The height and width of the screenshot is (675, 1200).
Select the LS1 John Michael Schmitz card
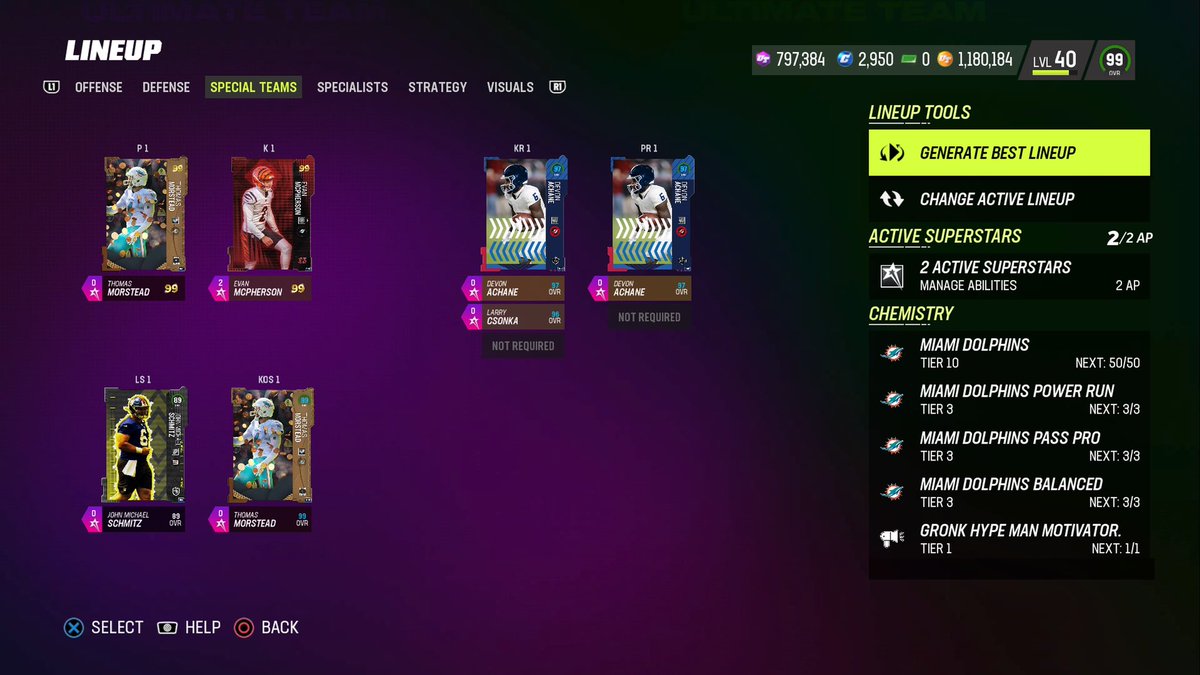click(x=143, y=443)
